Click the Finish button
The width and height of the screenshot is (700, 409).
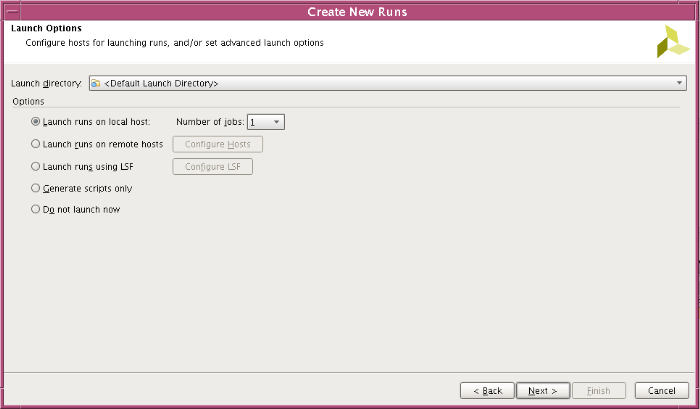pos(598,390)
